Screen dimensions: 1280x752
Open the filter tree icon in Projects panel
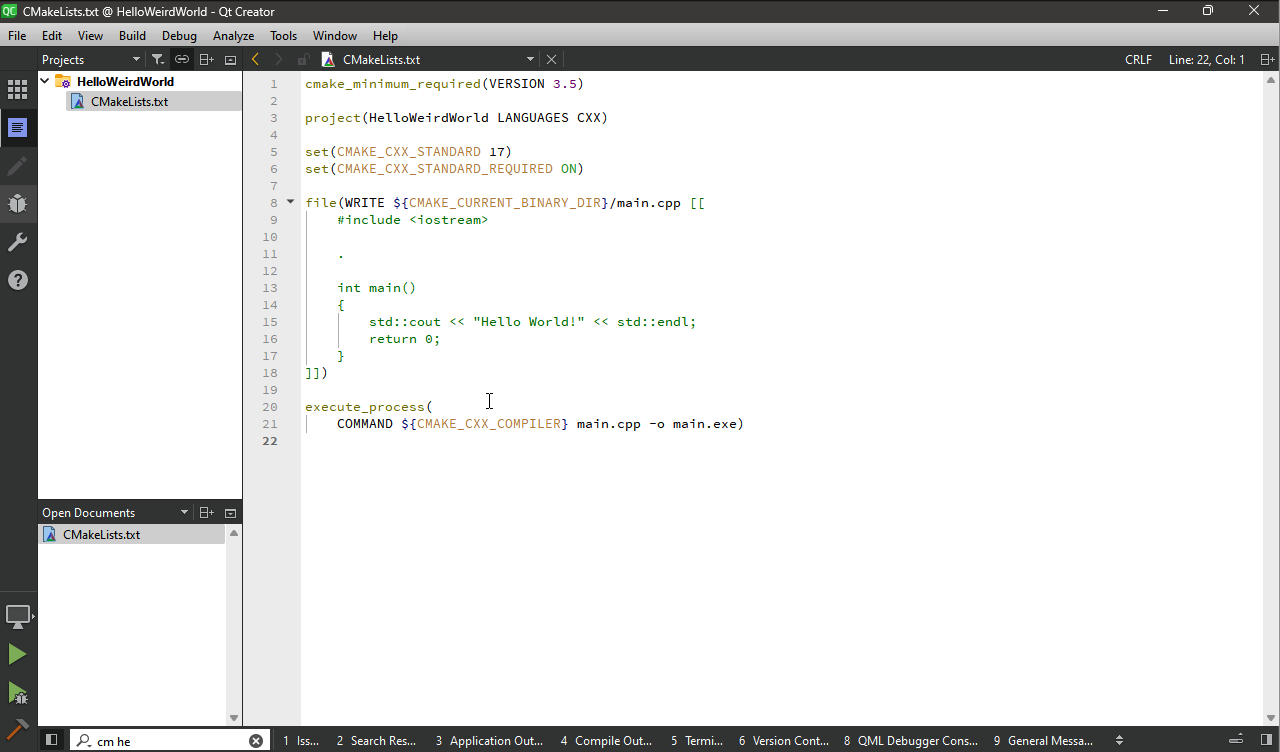158,60
